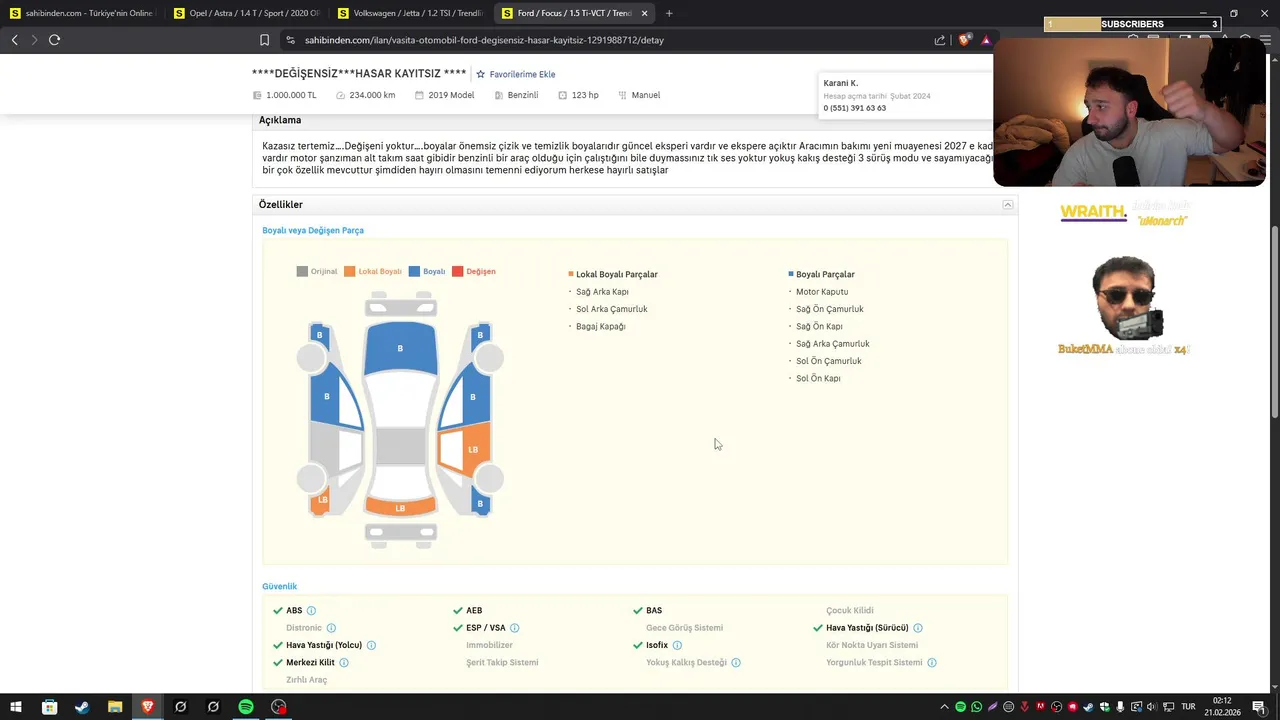
Task: Click the info icon next to Yokuş Kalkış Desteği
Action: tap(736, 663)
